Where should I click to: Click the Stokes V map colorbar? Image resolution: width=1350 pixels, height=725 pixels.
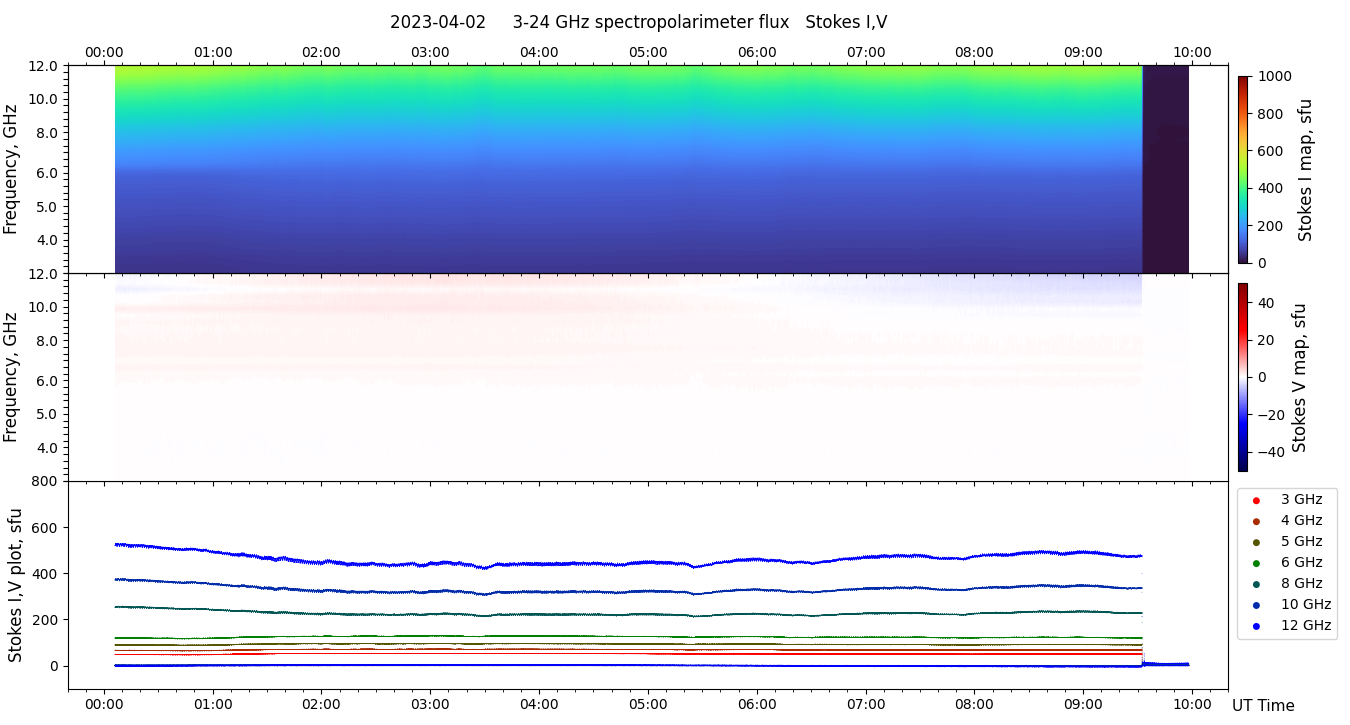(x=1243, y=377)
